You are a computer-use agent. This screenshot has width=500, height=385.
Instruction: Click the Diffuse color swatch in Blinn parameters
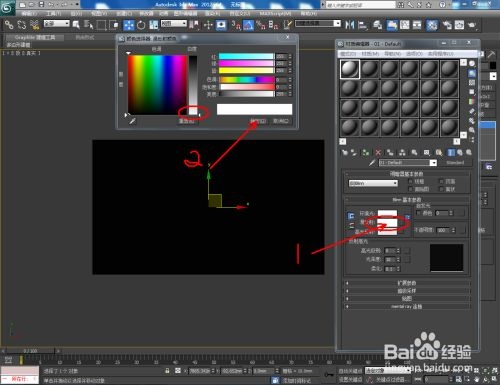pos(387,222)
